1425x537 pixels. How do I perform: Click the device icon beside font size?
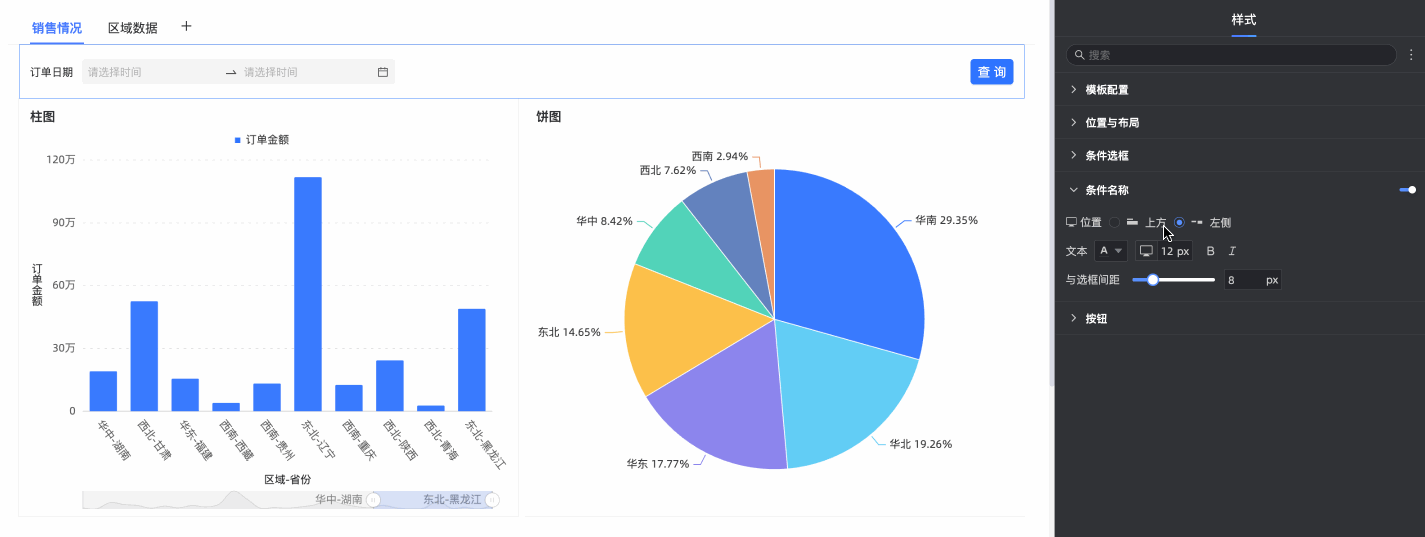[1146, 251]
